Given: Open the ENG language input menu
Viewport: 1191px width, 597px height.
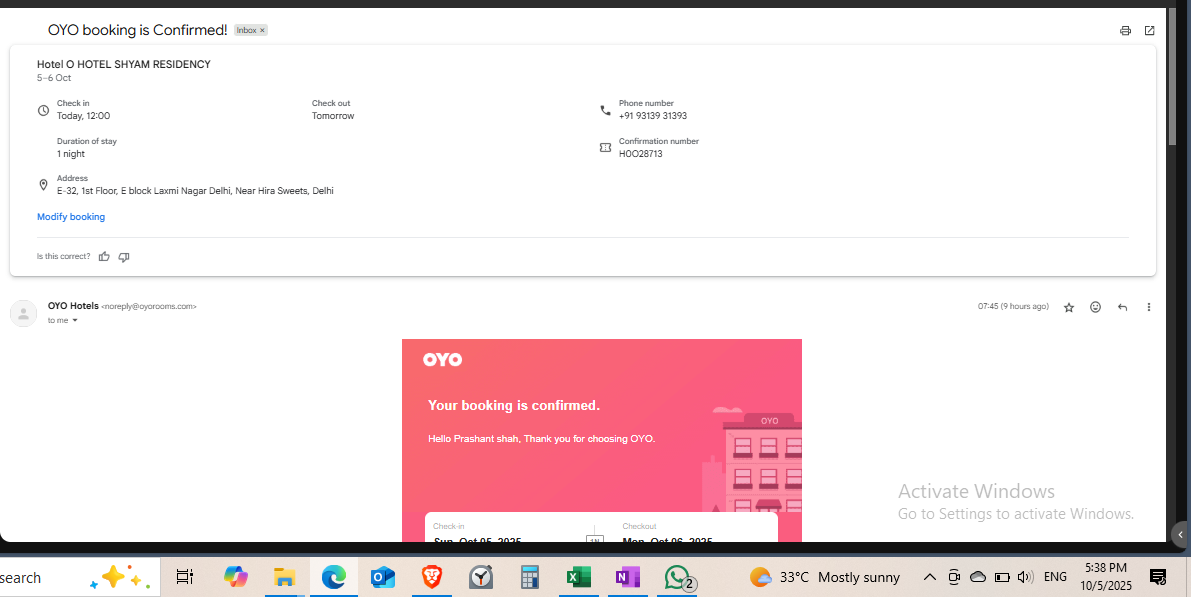Looking at the screenshot, I should [1055, 577].
